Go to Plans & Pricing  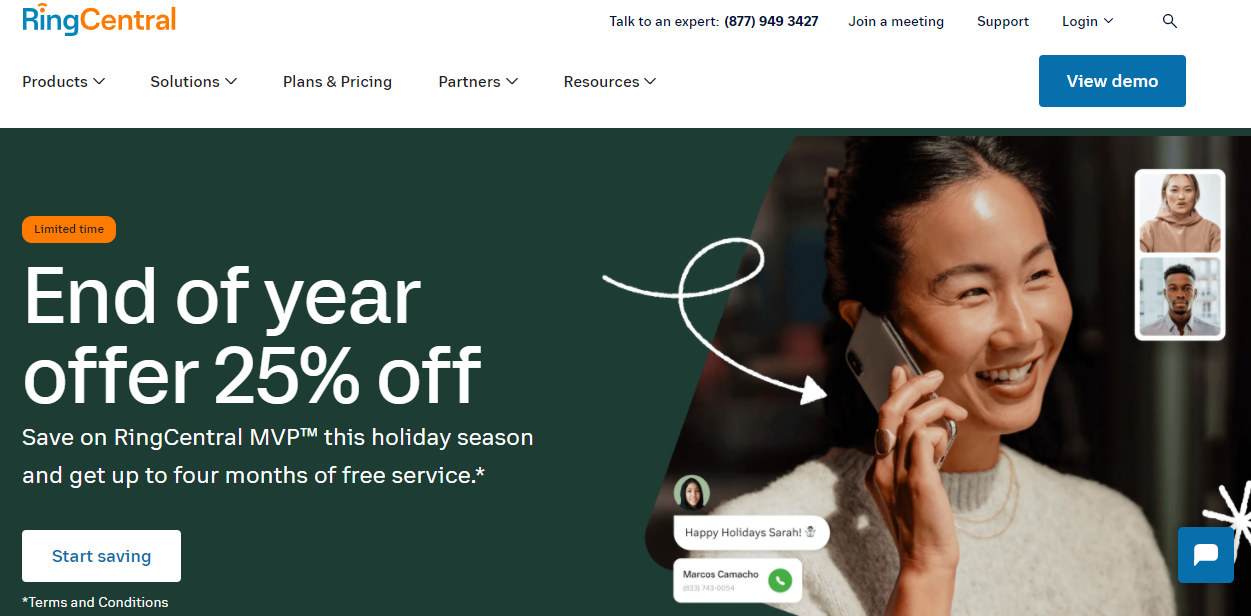coord(337,82)
